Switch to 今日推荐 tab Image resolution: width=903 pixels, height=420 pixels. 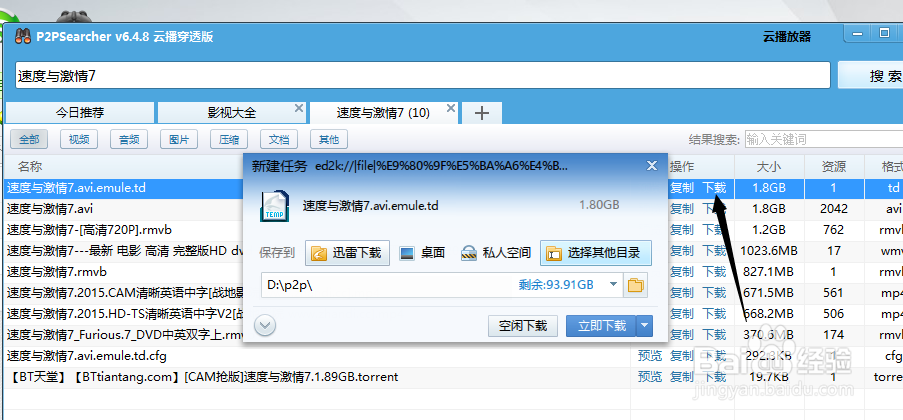(x=80, y=113)
